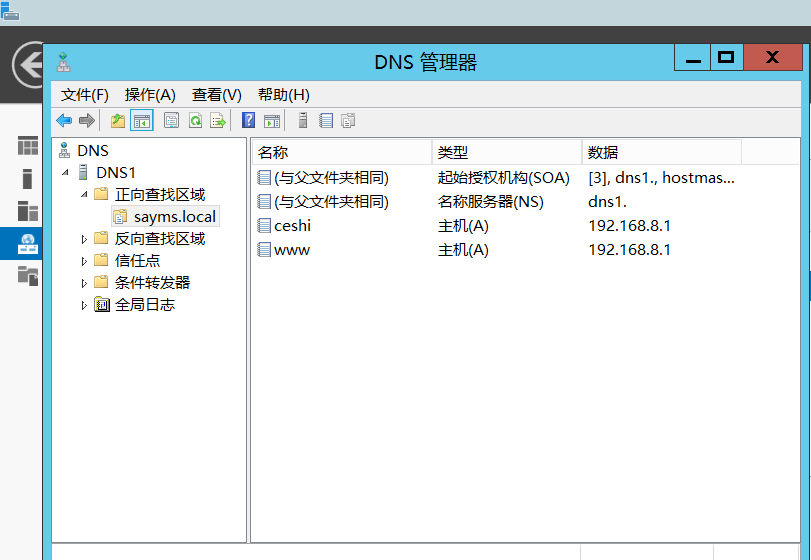Select the www host record
The height and width of the screenshot is (560, 811).
tap(292, 250)
